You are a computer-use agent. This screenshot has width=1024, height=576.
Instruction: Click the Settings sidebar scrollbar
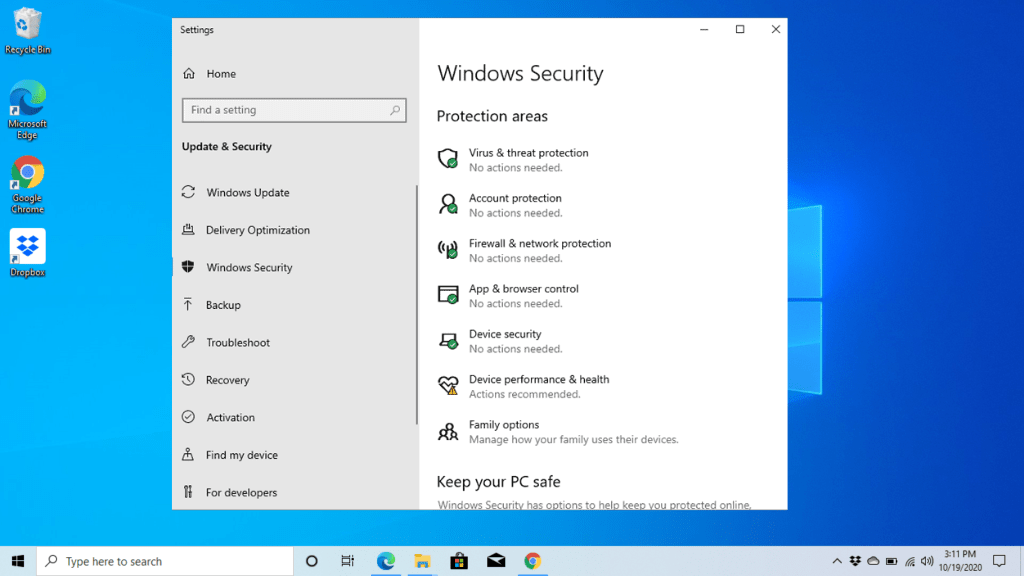tap(416, 305)
